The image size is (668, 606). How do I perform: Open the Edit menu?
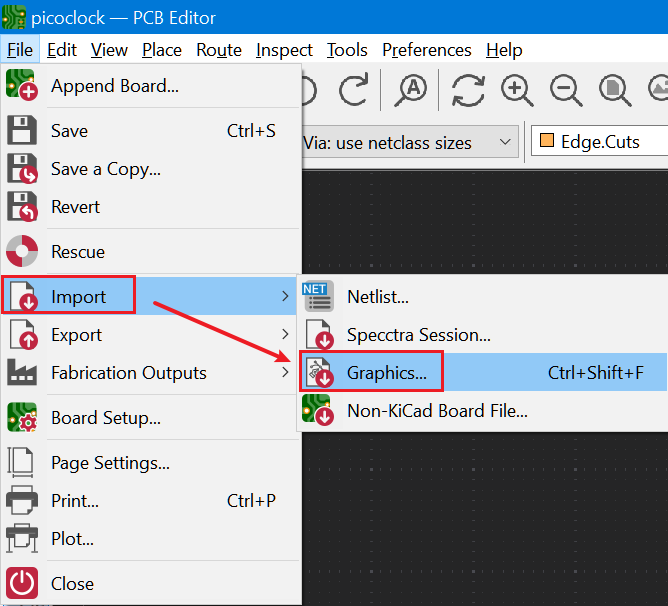point(62,50)
